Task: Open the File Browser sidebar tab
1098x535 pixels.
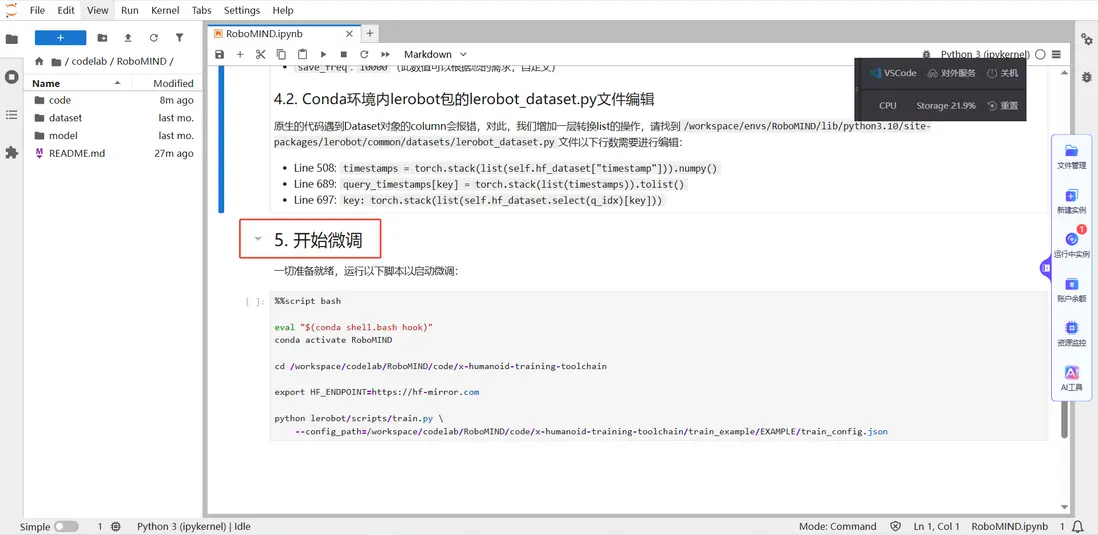Action: [x=11, y=39]
